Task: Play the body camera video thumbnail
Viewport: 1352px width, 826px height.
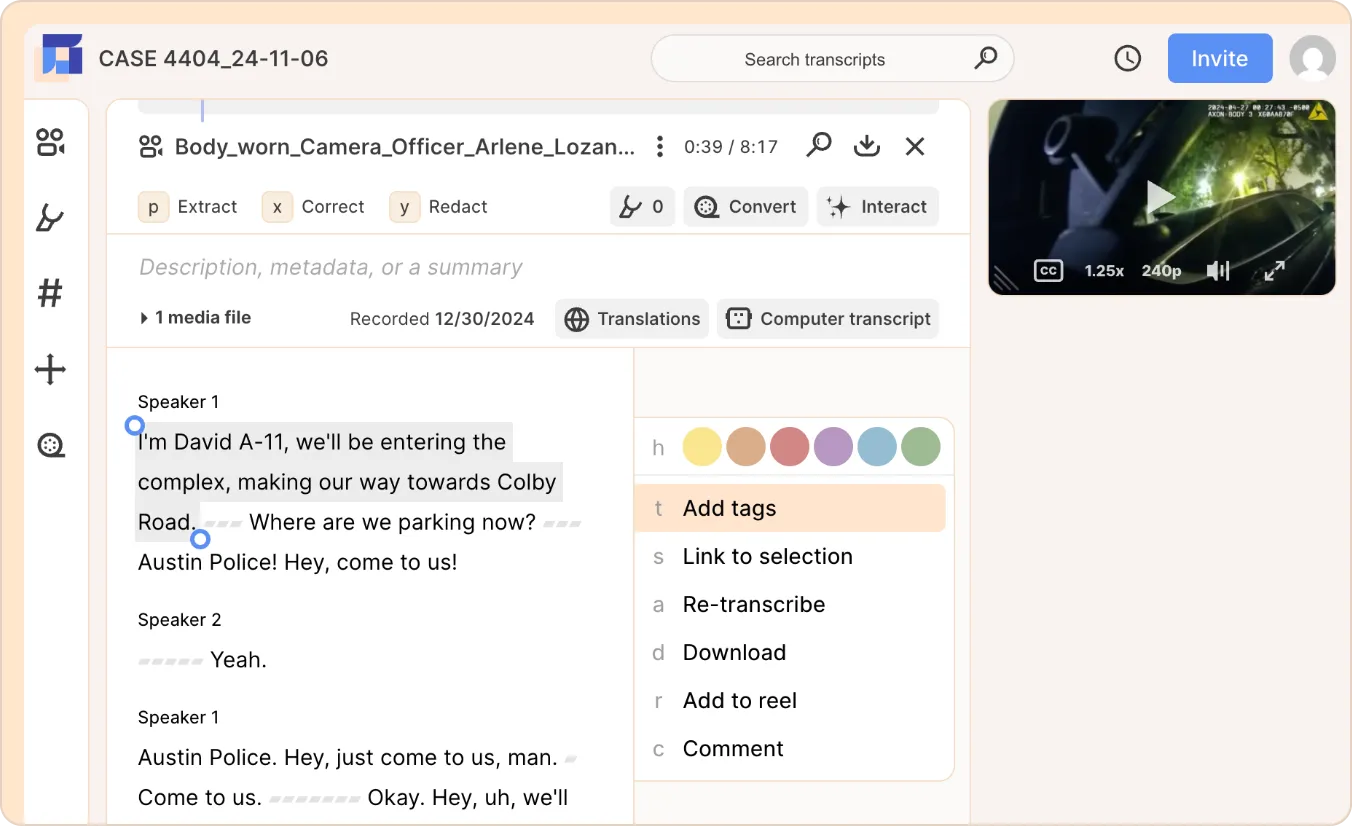Action: (1161, 197)
